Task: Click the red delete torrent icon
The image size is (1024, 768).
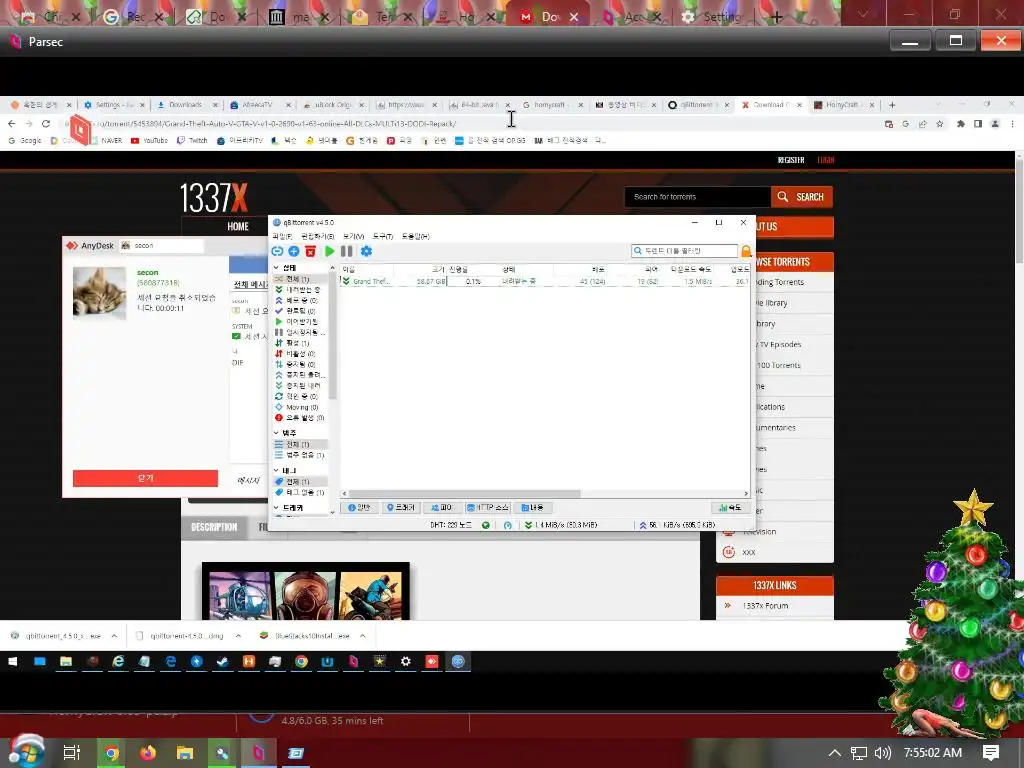Action: [311, 251]
